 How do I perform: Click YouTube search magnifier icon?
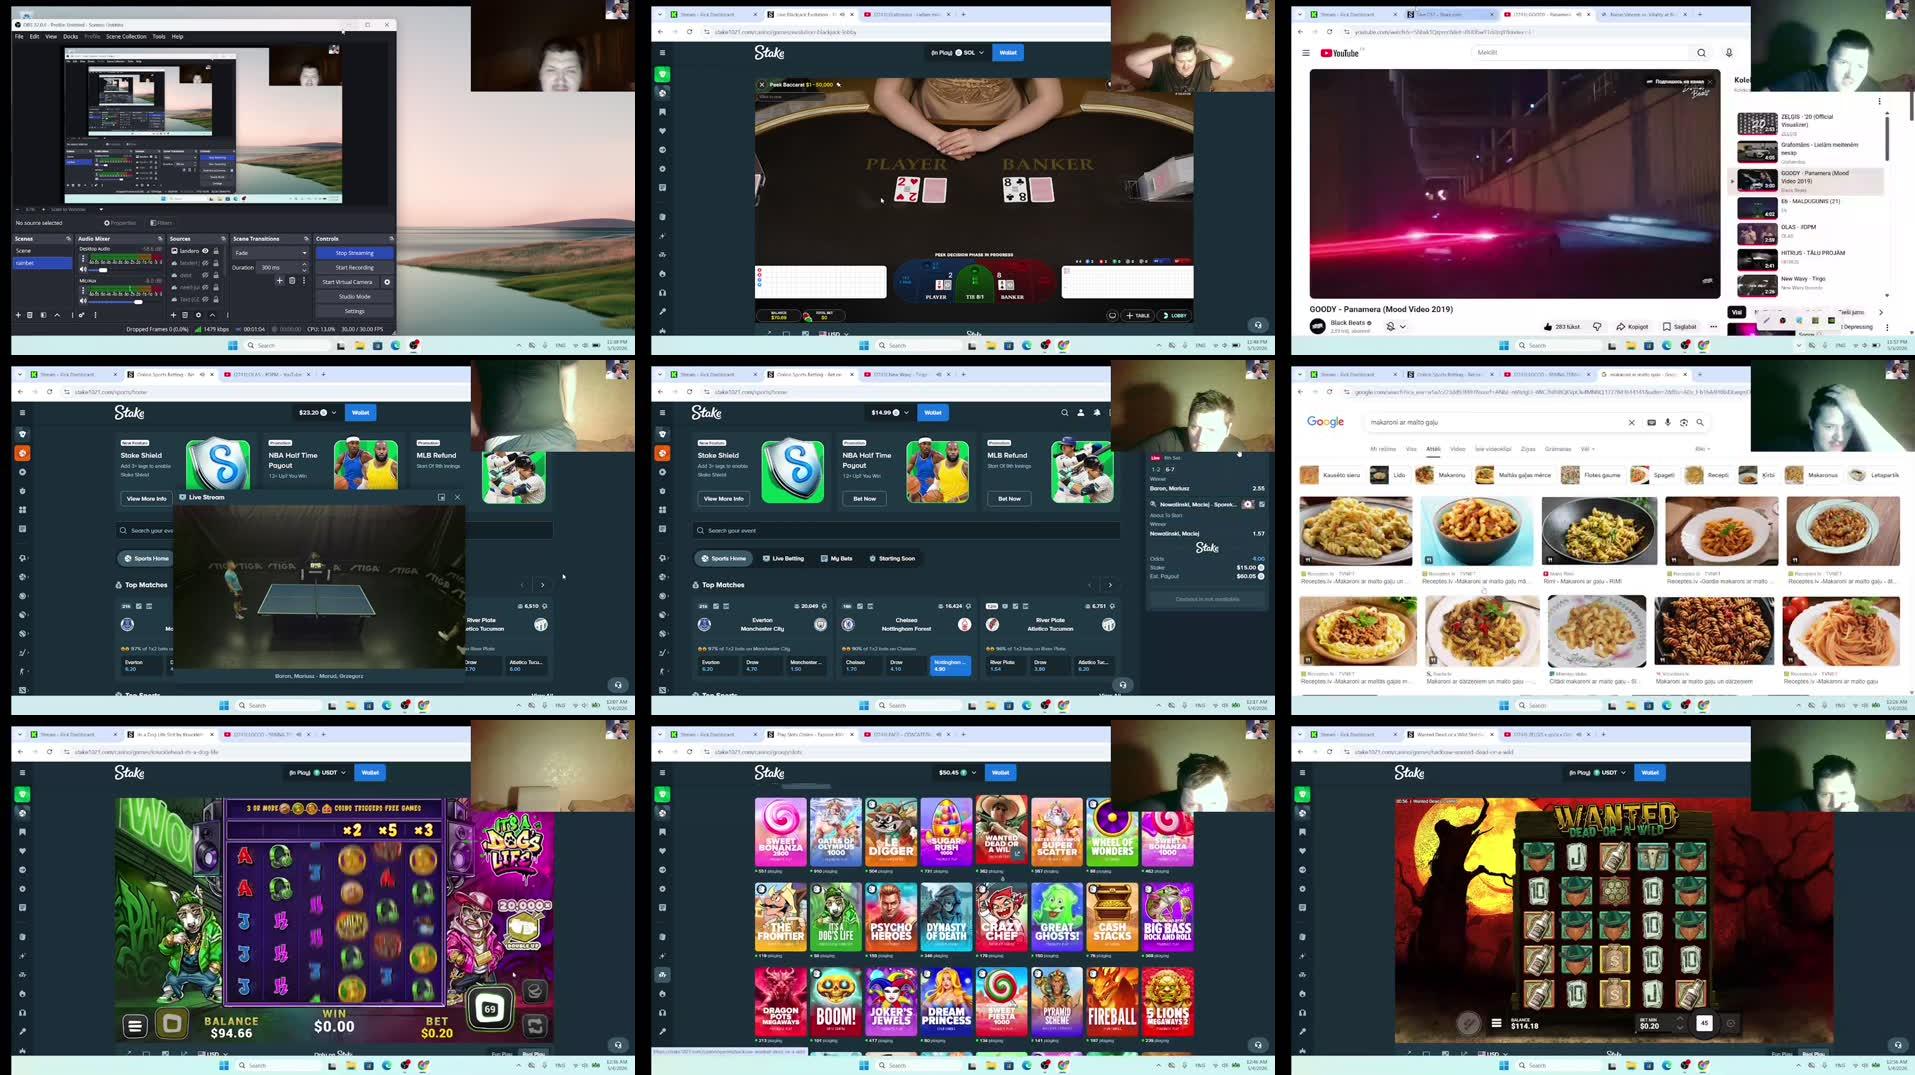click(x=1701, y=52)
